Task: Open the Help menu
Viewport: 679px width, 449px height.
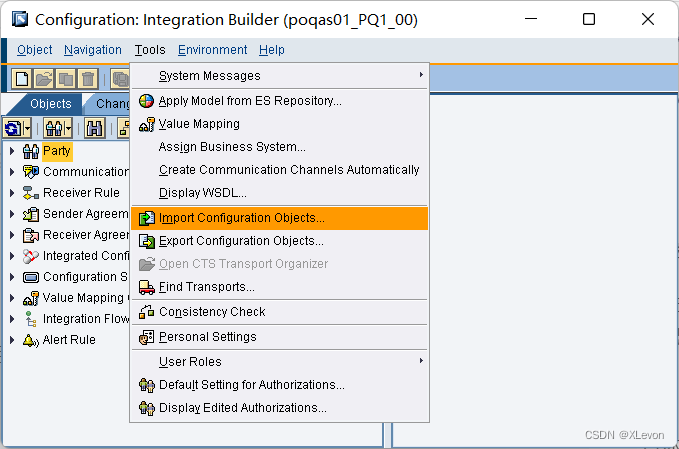Action: (272, 50)
